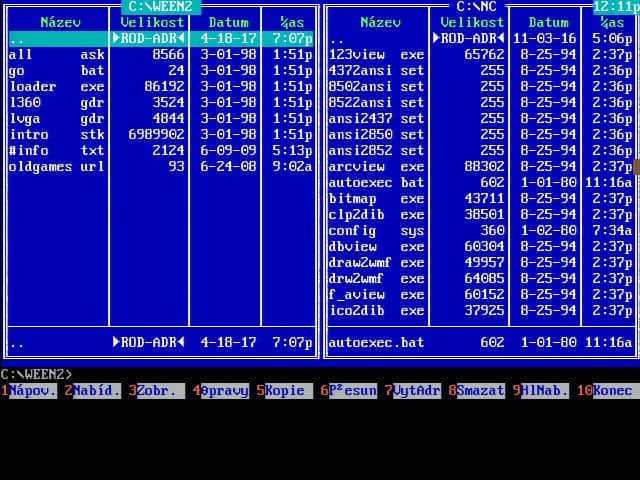
Task: Click the ROD-ADR status line in left panel footer
Action: click(161, 342)
